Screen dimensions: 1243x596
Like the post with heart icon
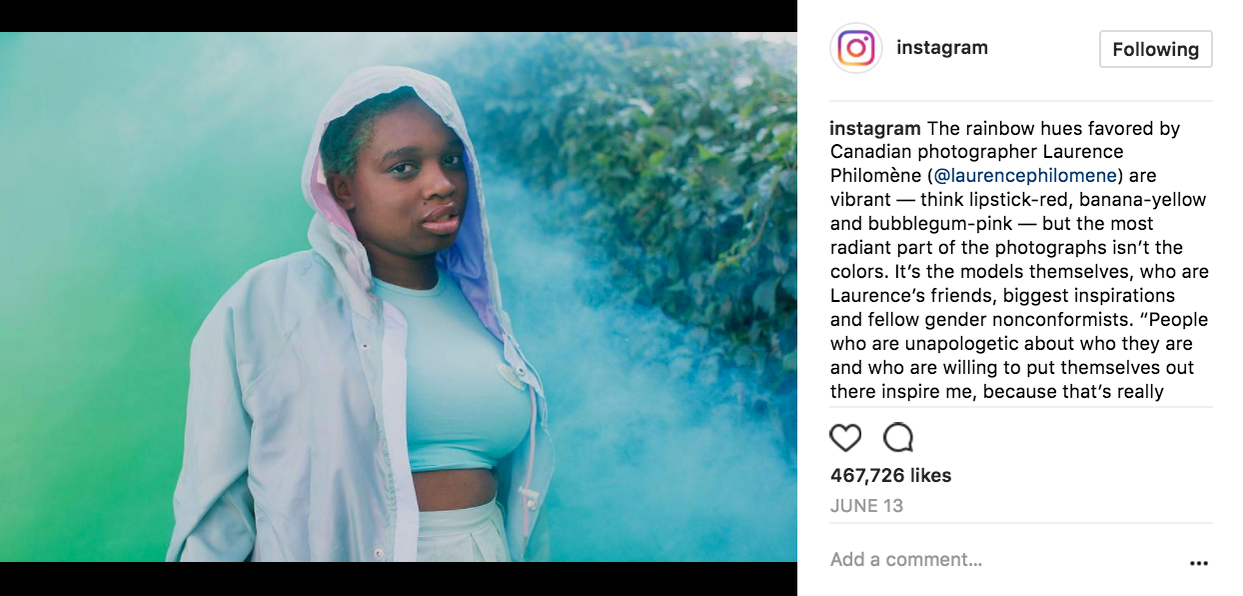[846, 438]
